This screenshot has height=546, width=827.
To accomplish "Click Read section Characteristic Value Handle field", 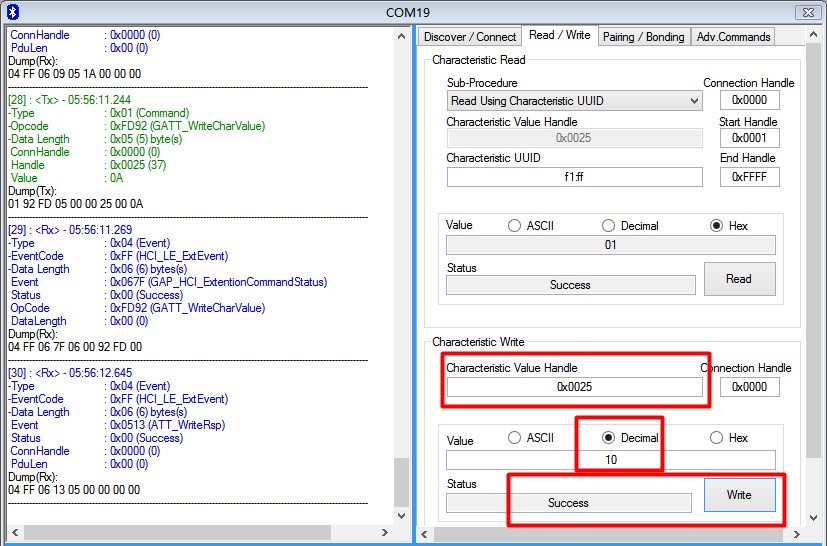I will (574, 138).
